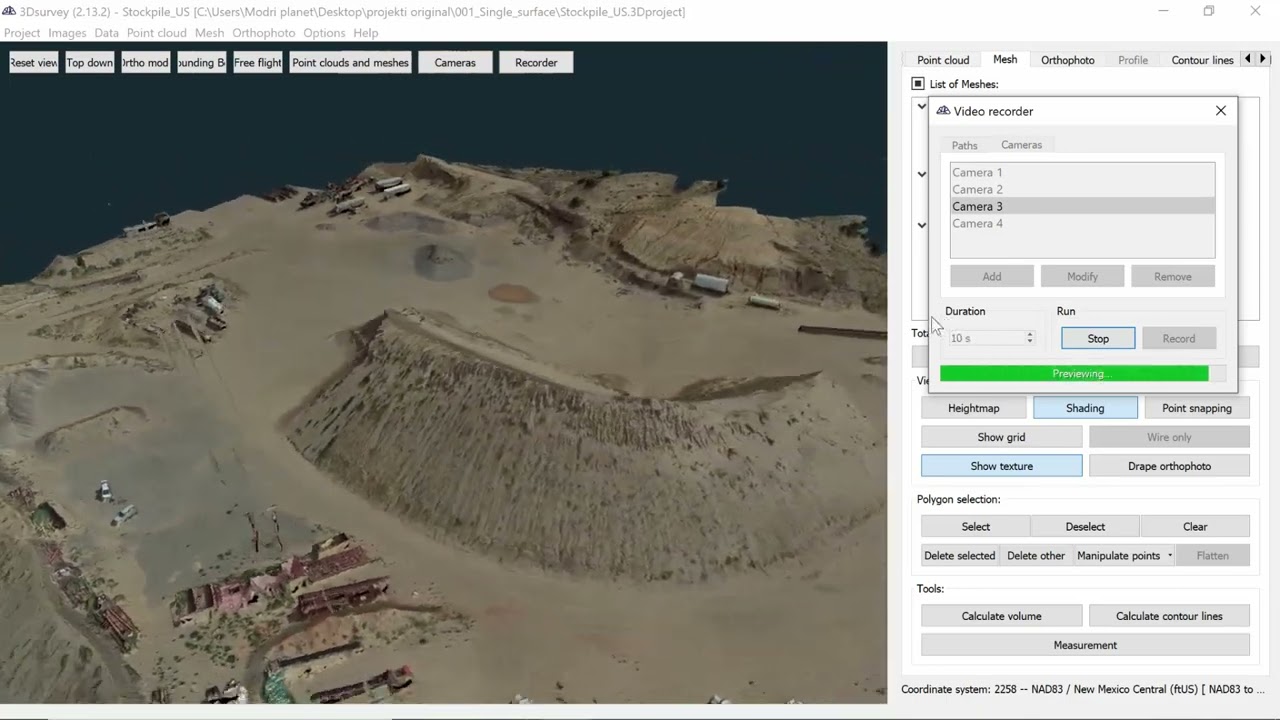Toggle Show grid
The width and height of the screenshot is (1280, 720).
1001,437
